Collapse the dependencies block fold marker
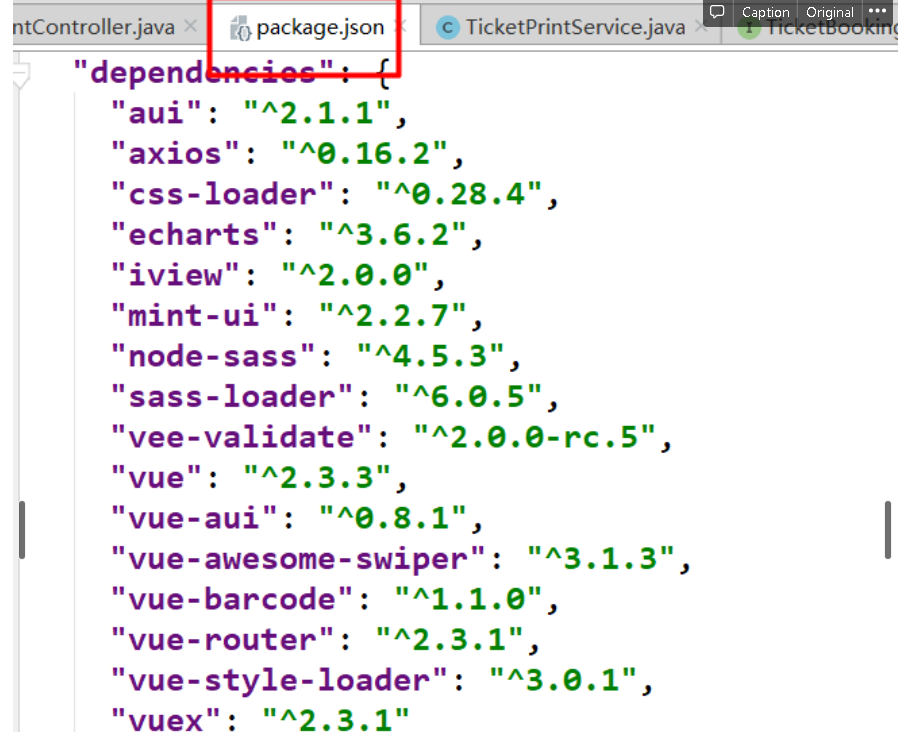Image resolution: width=924 pixels, height=732 pixels. 21,75
